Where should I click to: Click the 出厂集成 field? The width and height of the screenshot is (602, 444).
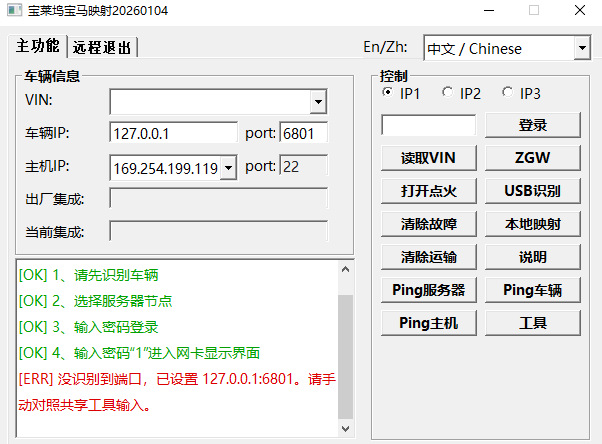point(219,198)
